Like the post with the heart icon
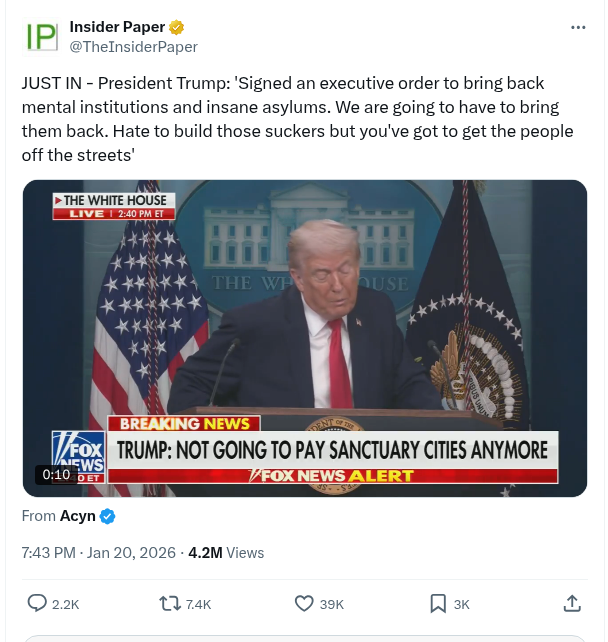This screenshot has height=642, width=608. click(x=304, y=604)
